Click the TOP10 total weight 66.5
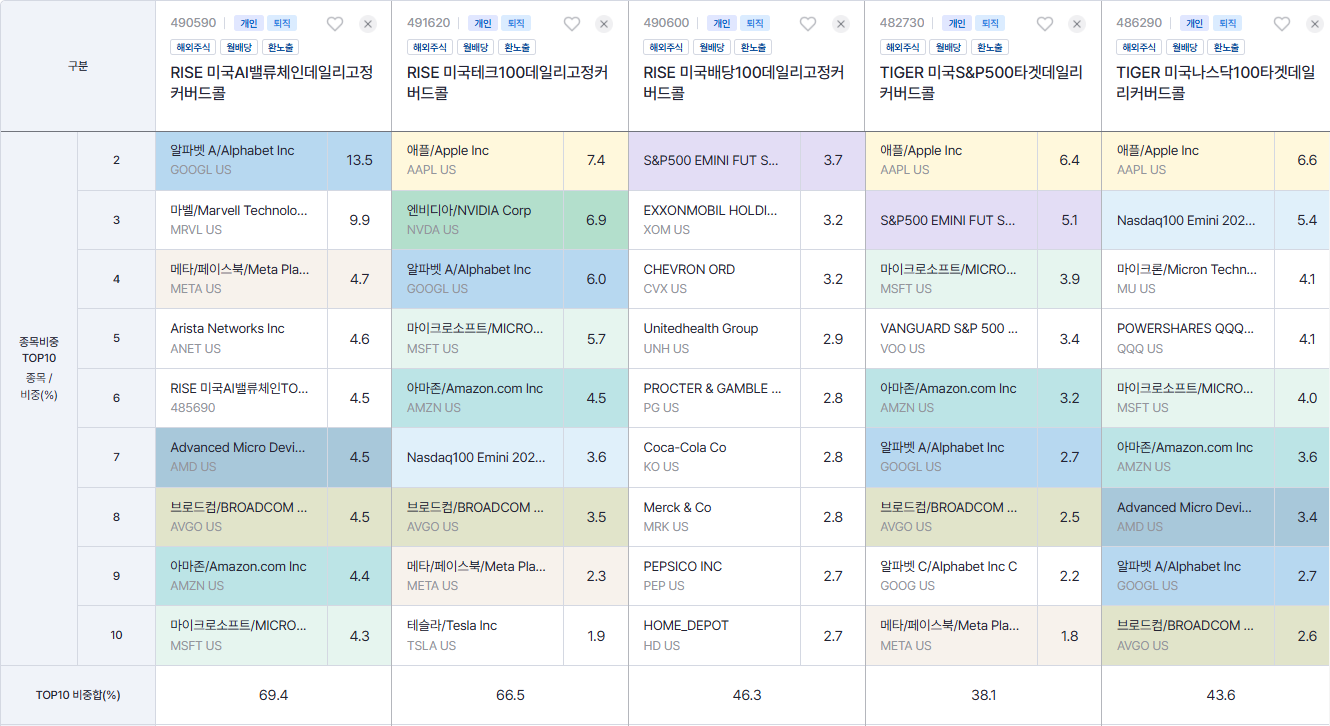This screenshot has height=726, width=1330. pos(510,695)
